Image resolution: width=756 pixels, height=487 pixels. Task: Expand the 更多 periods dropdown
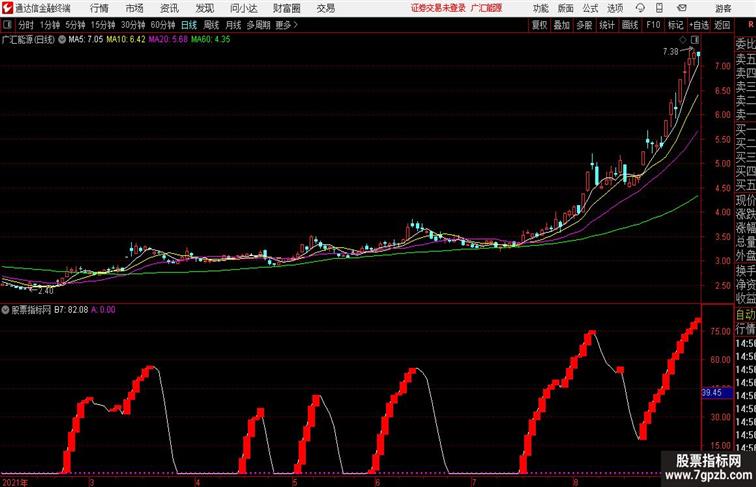pyautogui.click(x=287, y=25)
